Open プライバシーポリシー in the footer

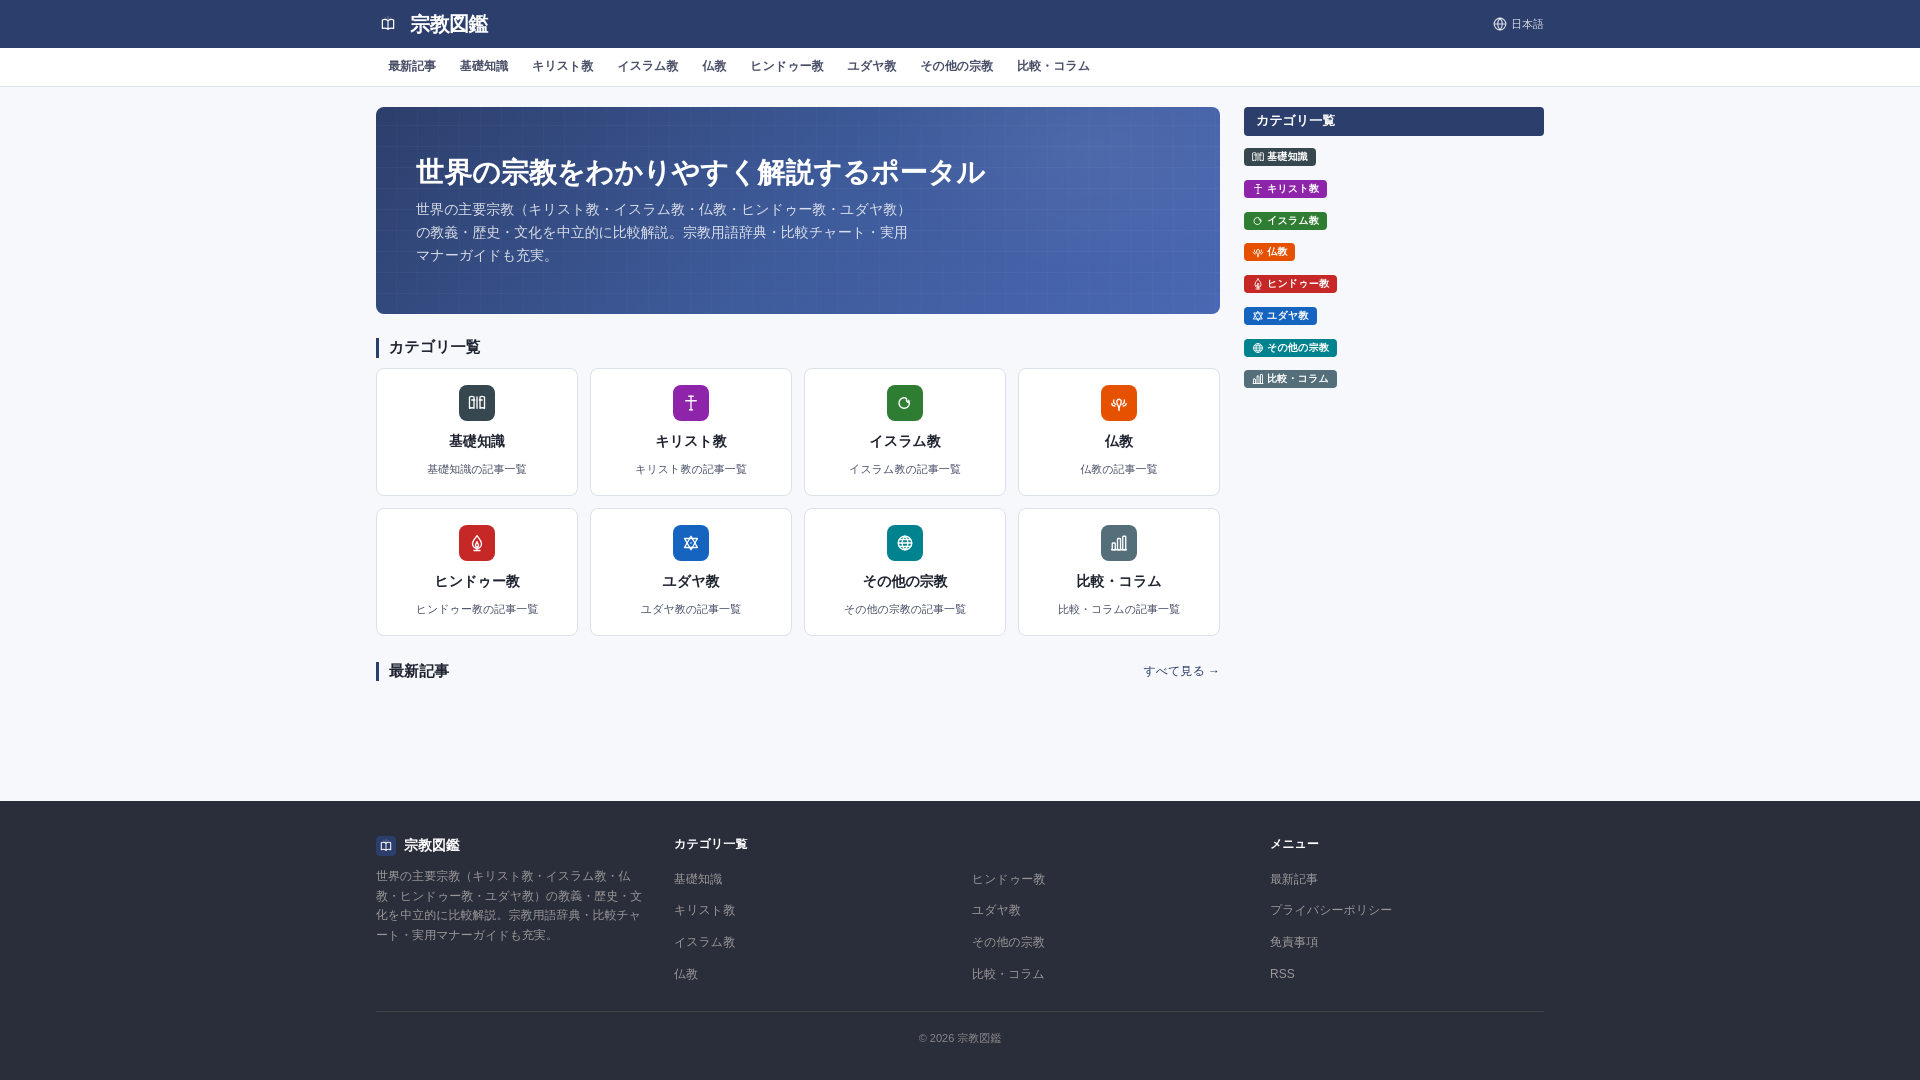[x=1331, y=910]
